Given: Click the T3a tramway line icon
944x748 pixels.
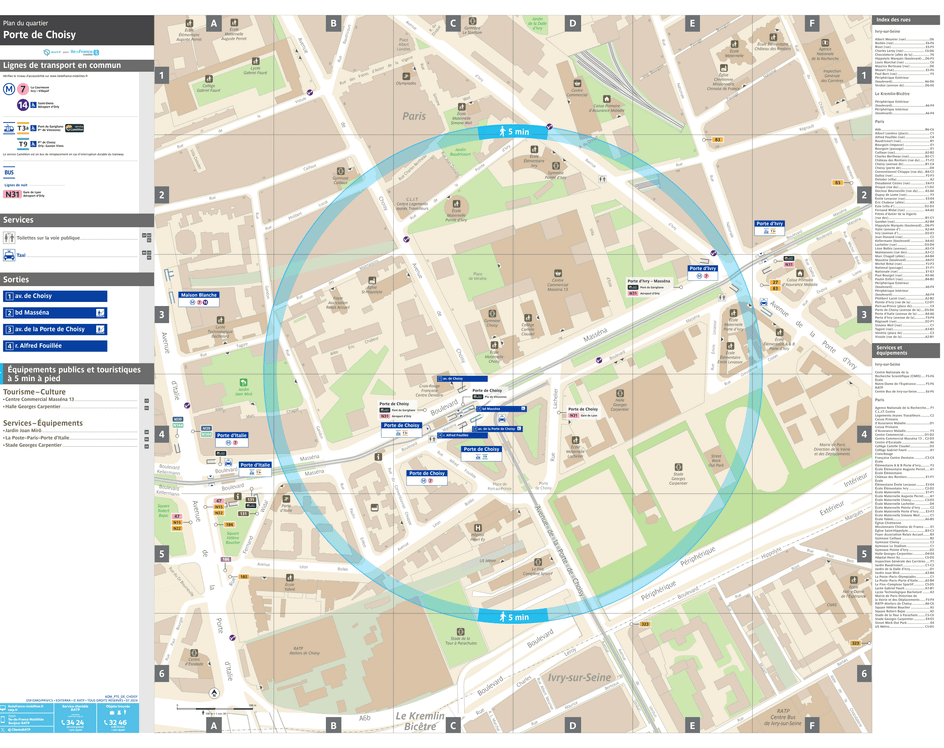Looking at the screenshot, I should click(21, 128).
